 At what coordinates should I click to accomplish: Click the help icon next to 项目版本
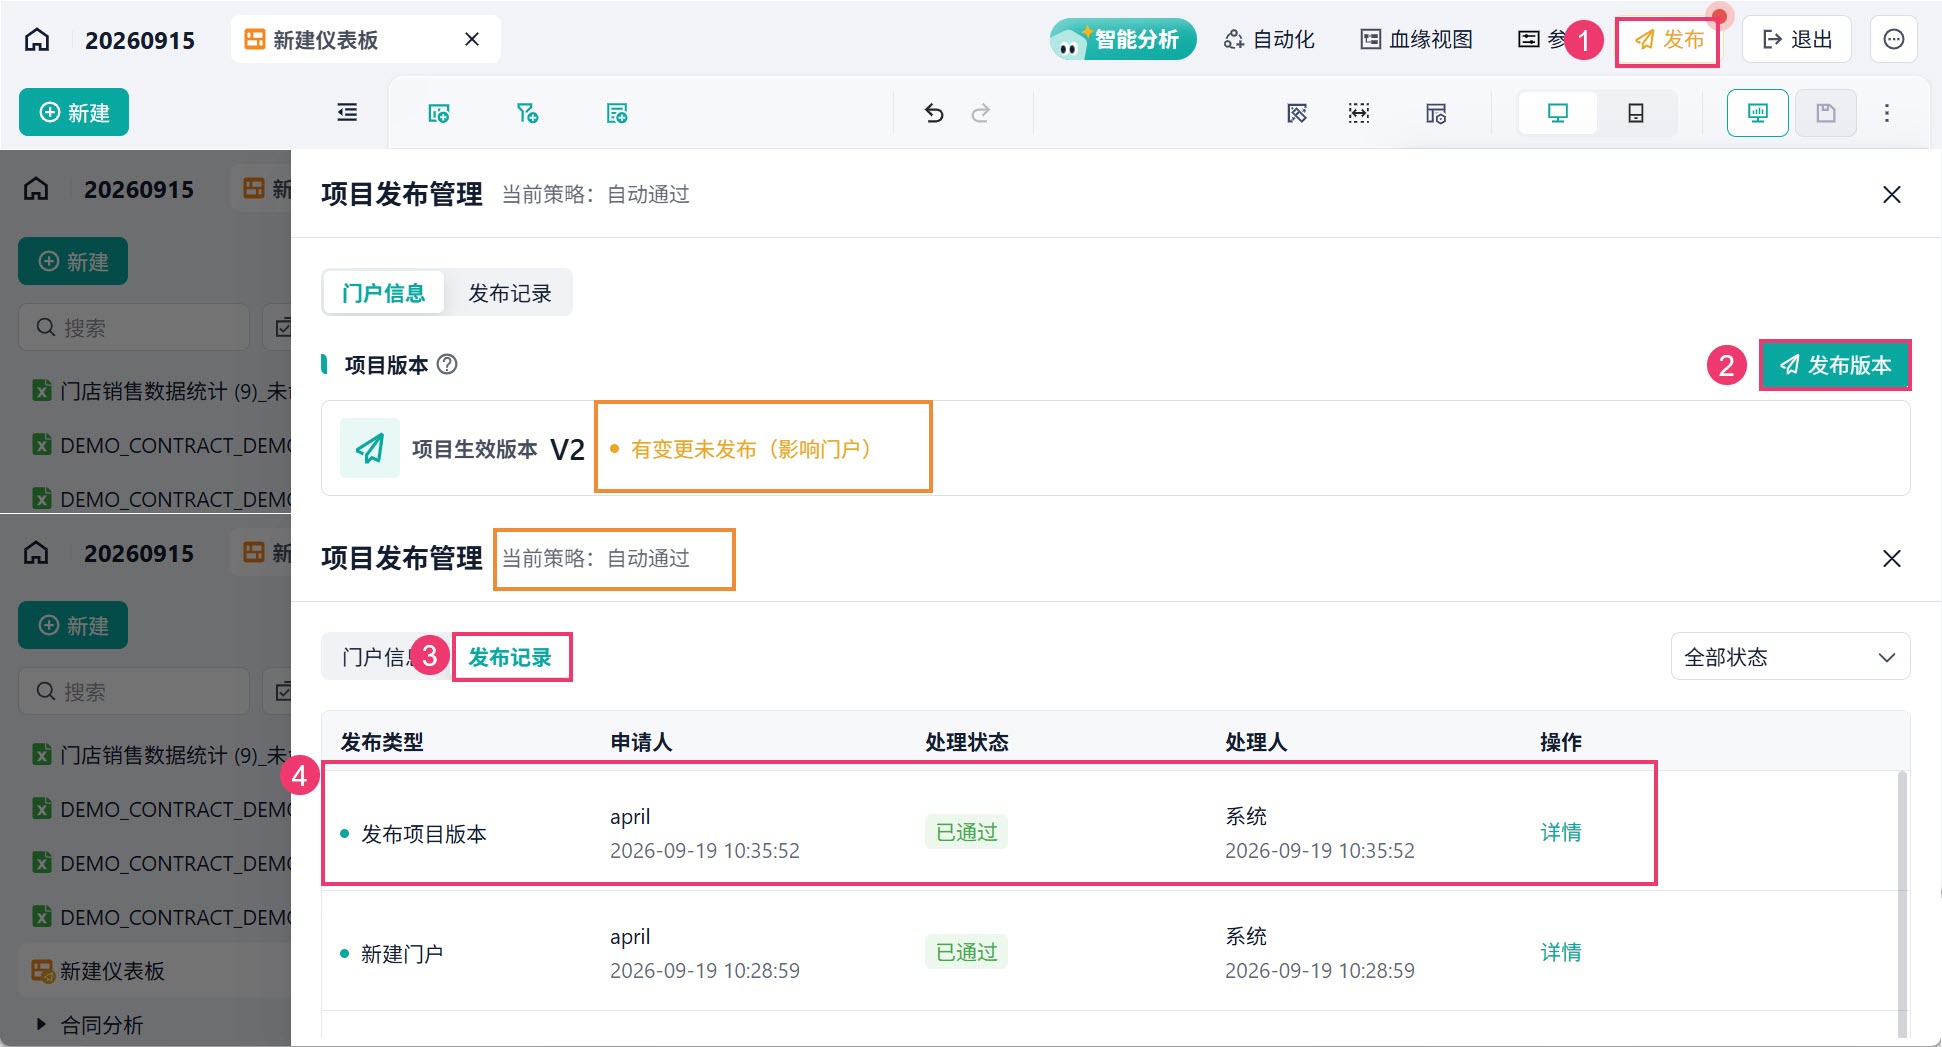pos(448,365)
